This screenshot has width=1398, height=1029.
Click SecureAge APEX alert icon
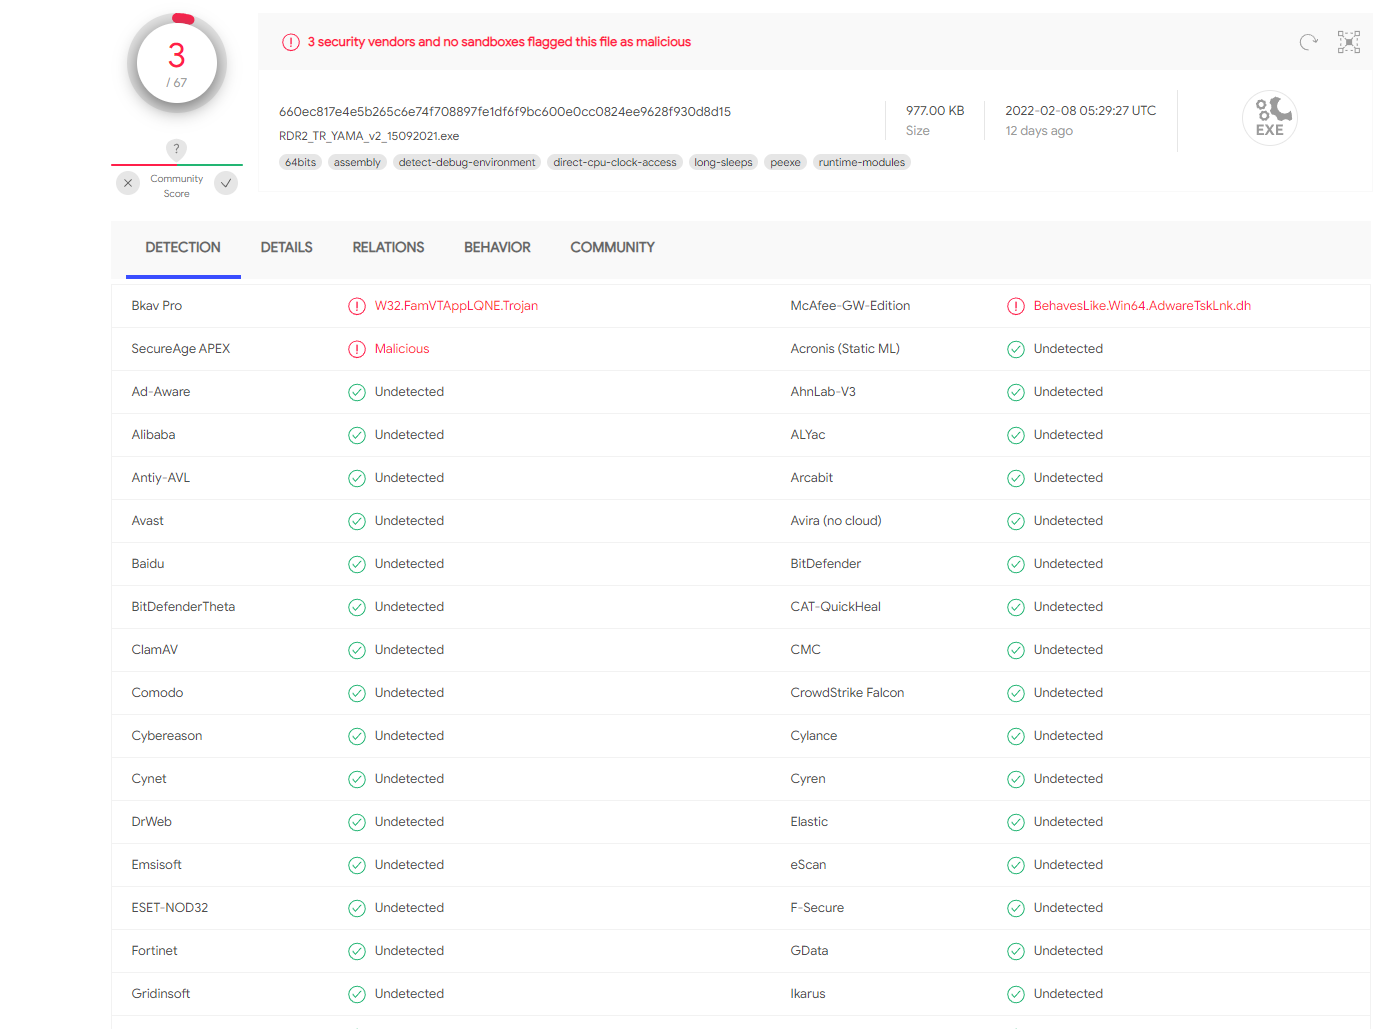pos(357,349)
